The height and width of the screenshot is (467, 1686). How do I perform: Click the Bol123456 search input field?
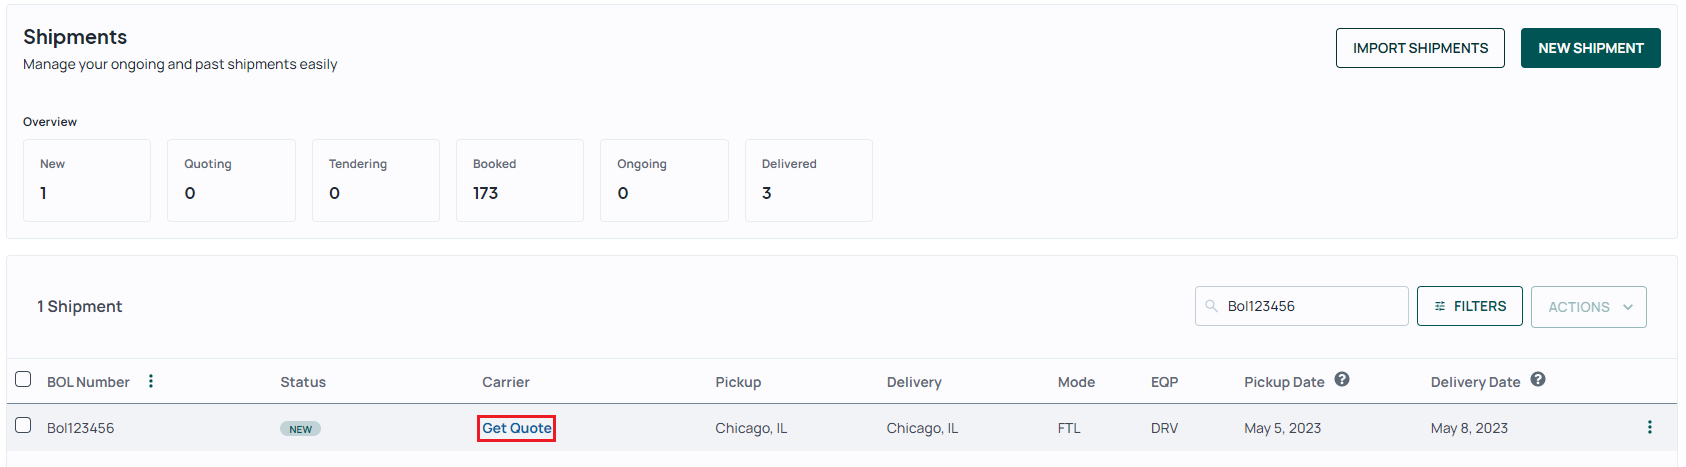1301,306
